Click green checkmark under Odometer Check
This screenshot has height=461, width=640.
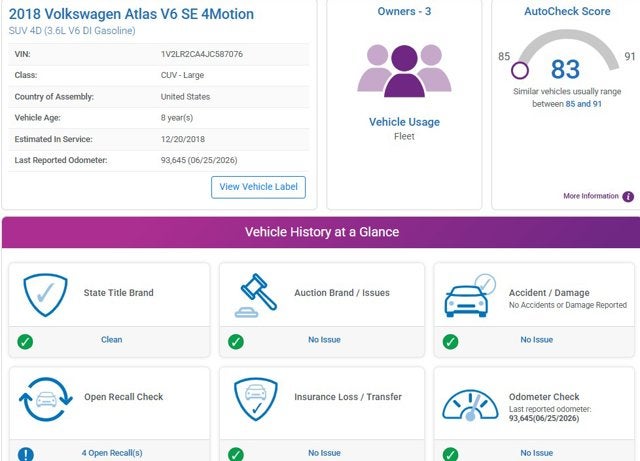point(451,454)
